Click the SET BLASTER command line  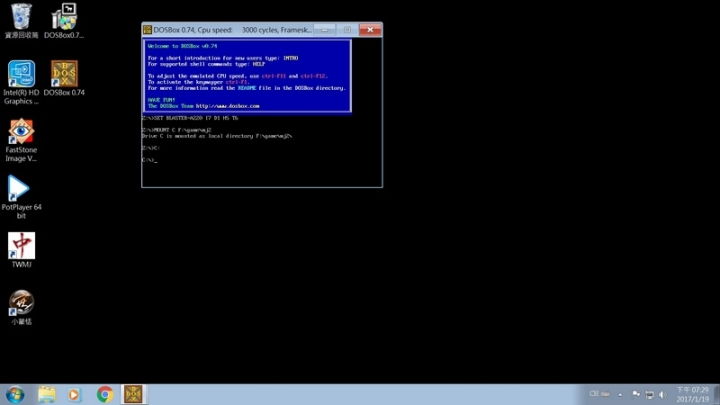click(x=190, y=118)
